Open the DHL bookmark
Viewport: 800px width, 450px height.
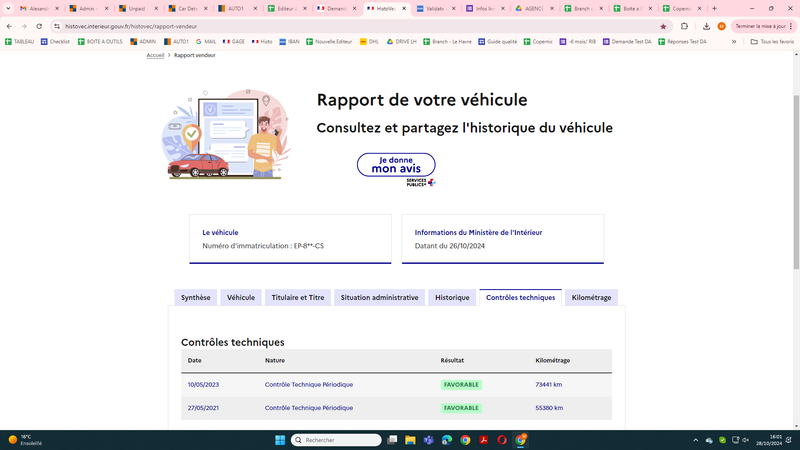(369, 41)
